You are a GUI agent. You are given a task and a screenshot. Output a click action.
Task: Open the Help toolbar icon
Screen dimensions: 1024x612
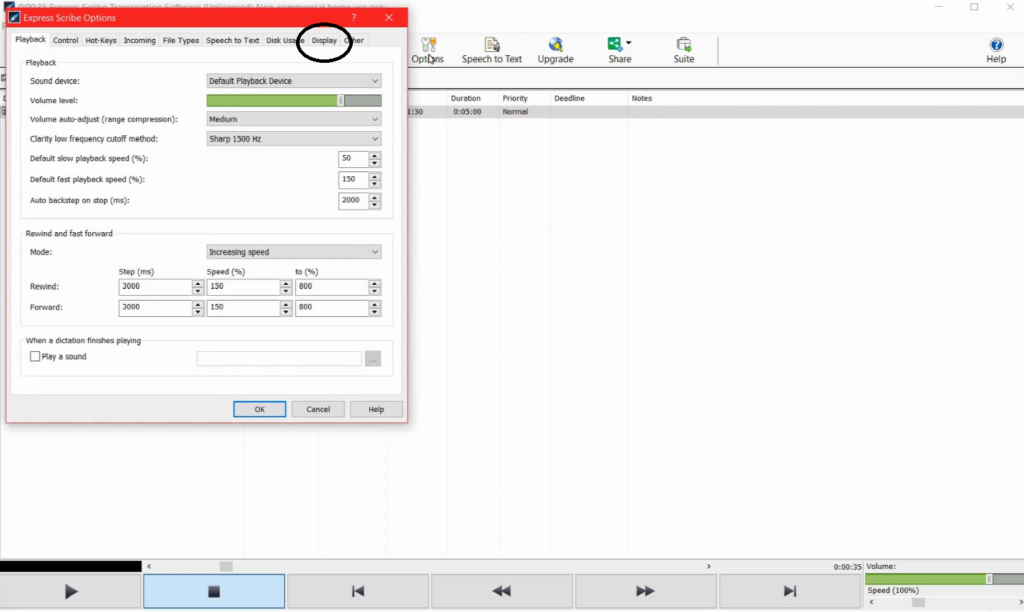tap(996, 50)
